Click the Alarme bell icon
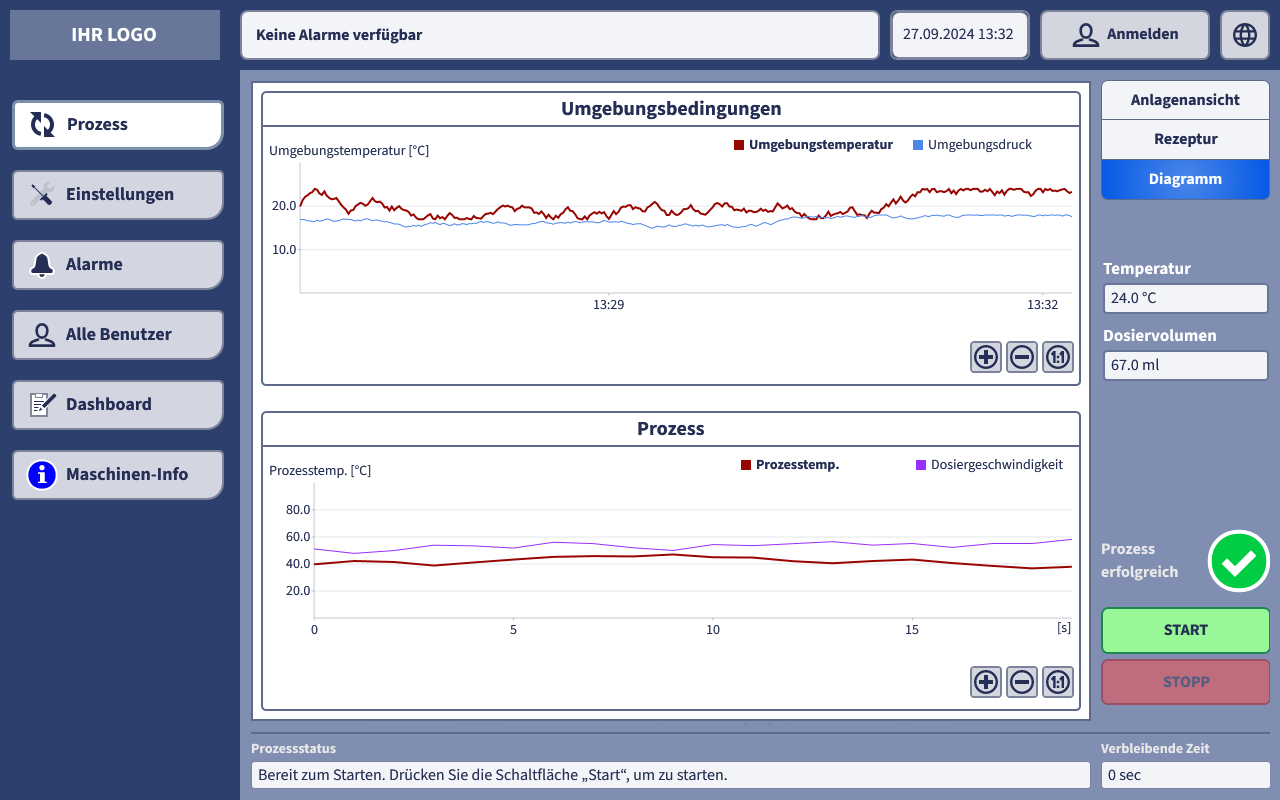This screenshot has width=1280, height=800. [x=42, y=264]
